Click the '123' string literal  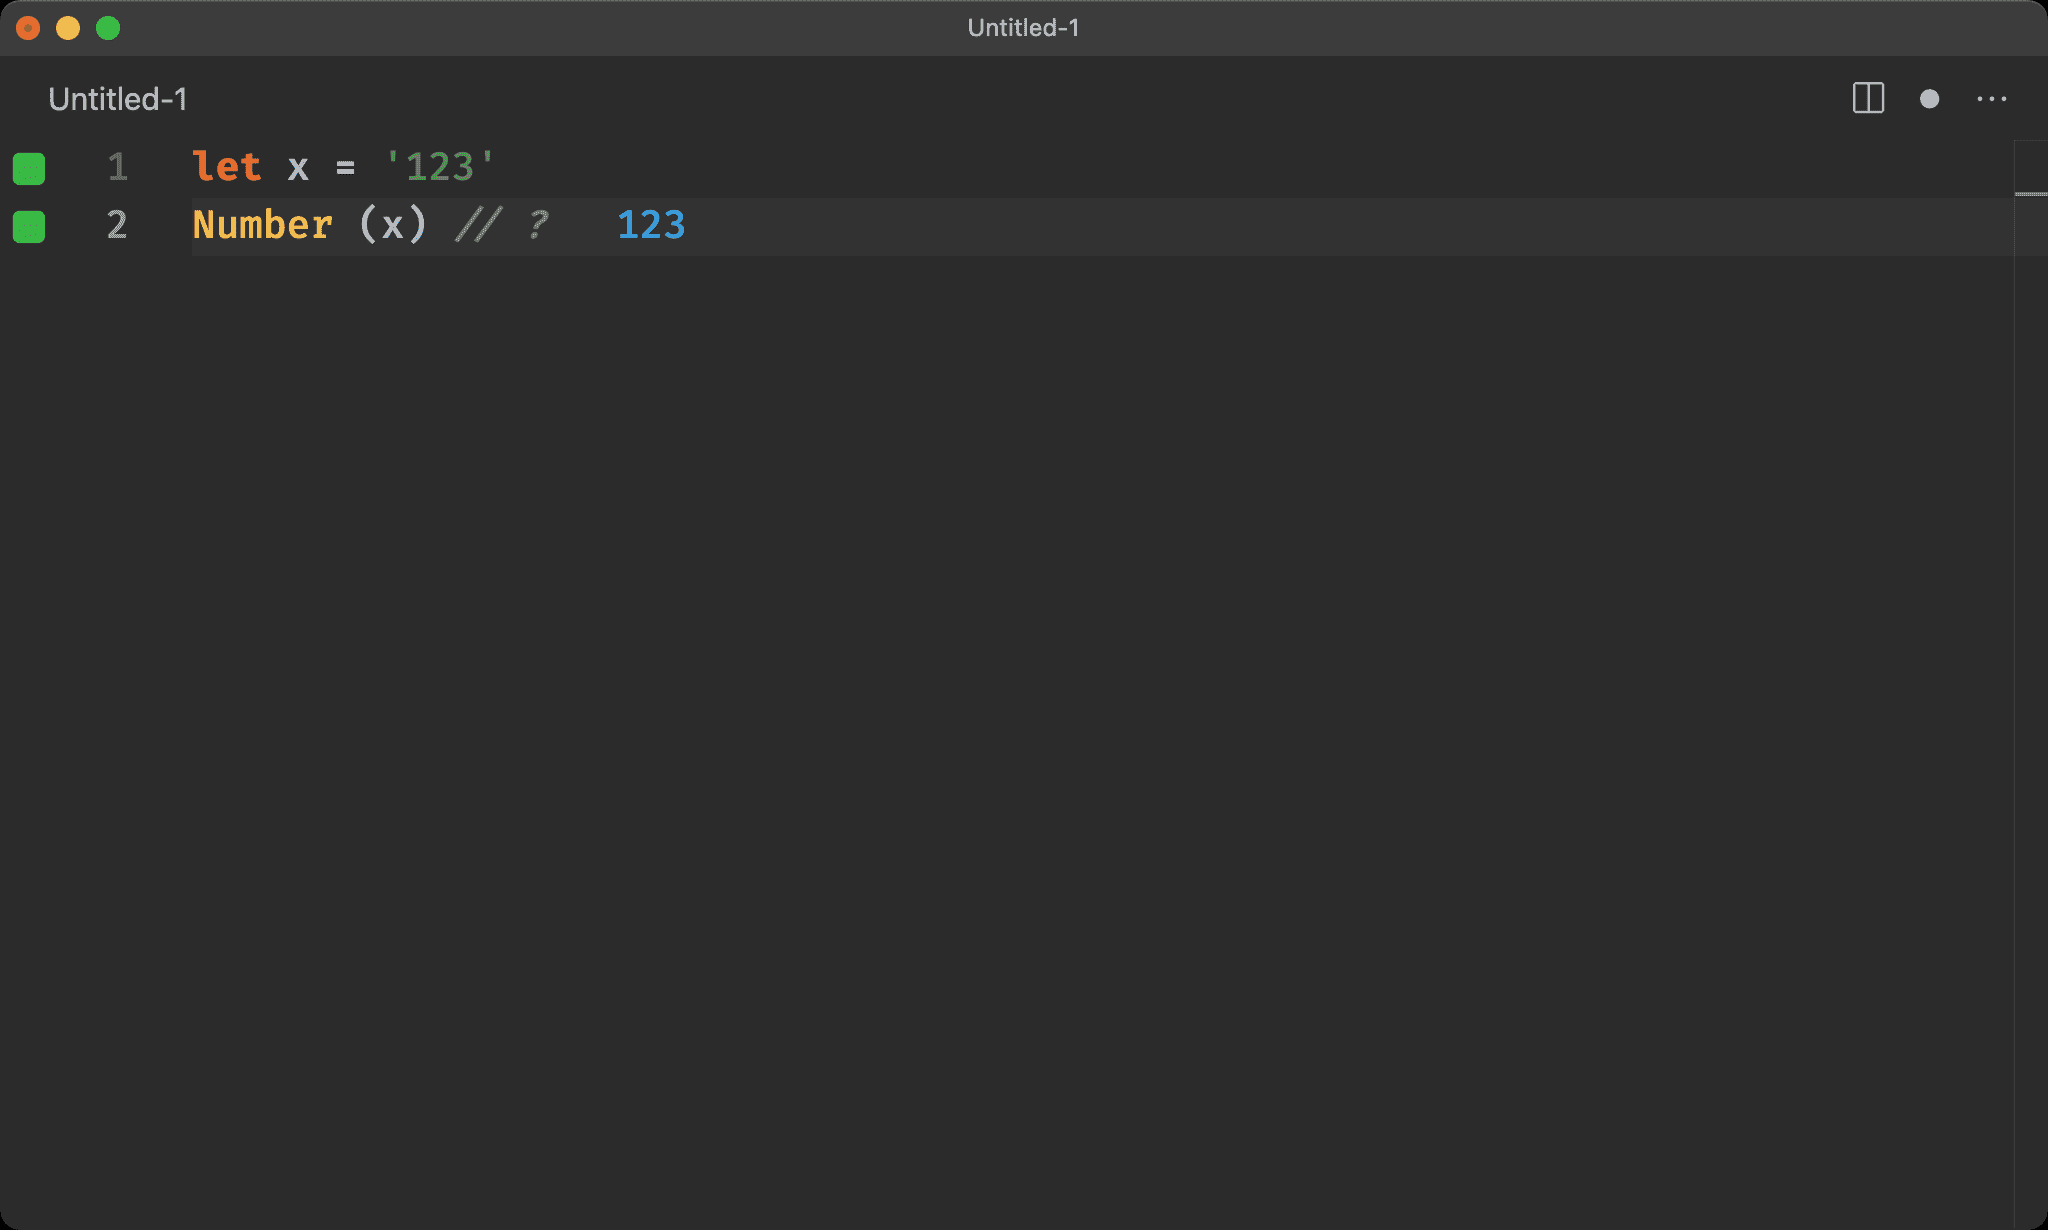click(x=440, y=167)
